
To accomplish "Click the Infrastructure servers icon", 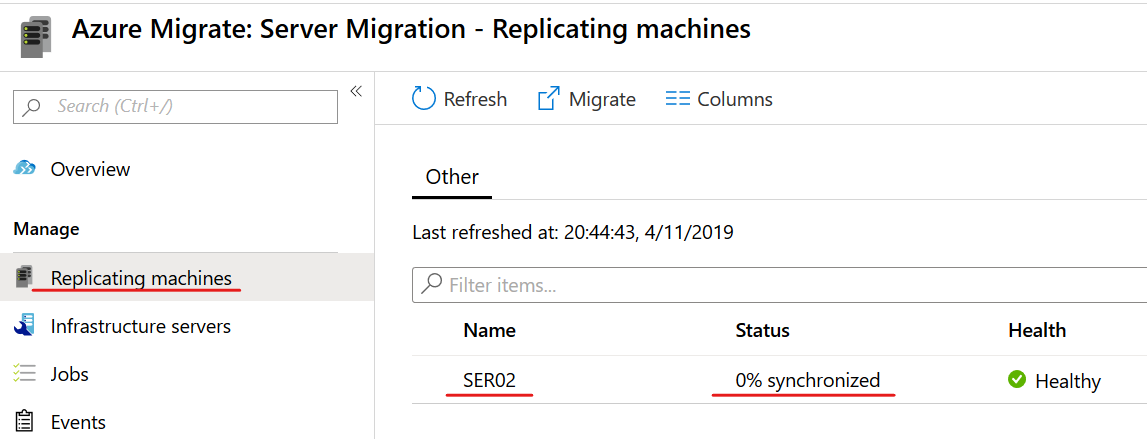I will (x=24, y=326).
